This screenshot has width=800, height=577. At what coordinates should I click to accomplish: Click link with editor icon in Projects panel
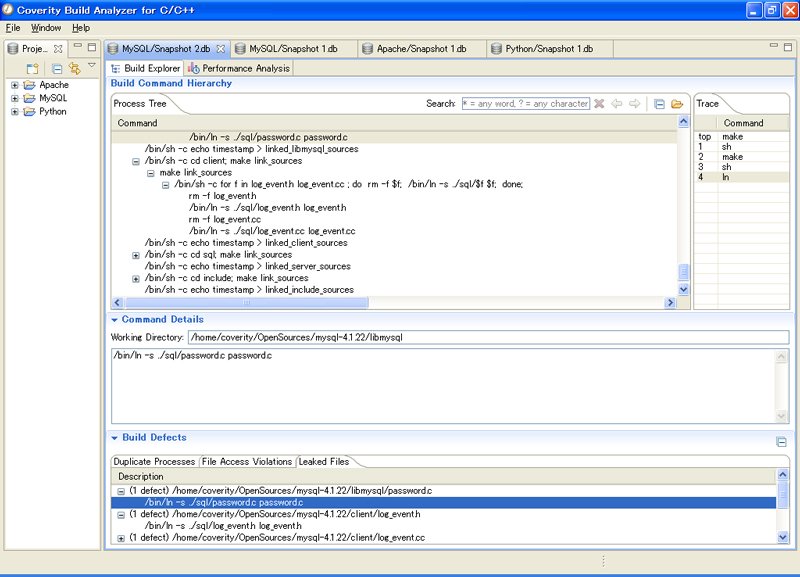pos(75,68)
